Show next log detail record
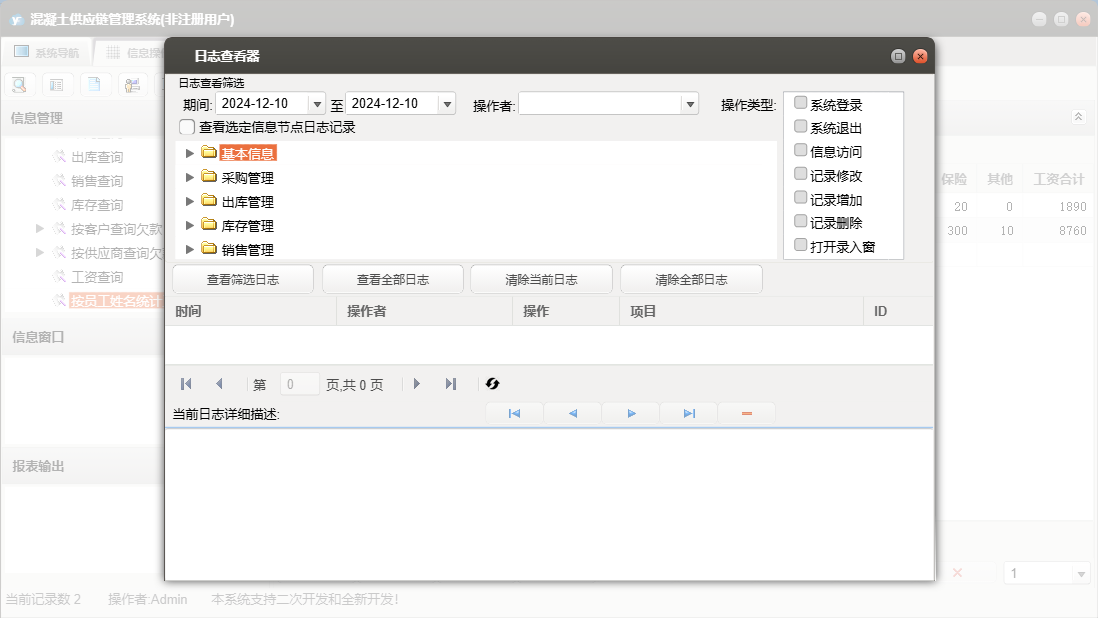The image size is (1098, 618). point(631,413)
